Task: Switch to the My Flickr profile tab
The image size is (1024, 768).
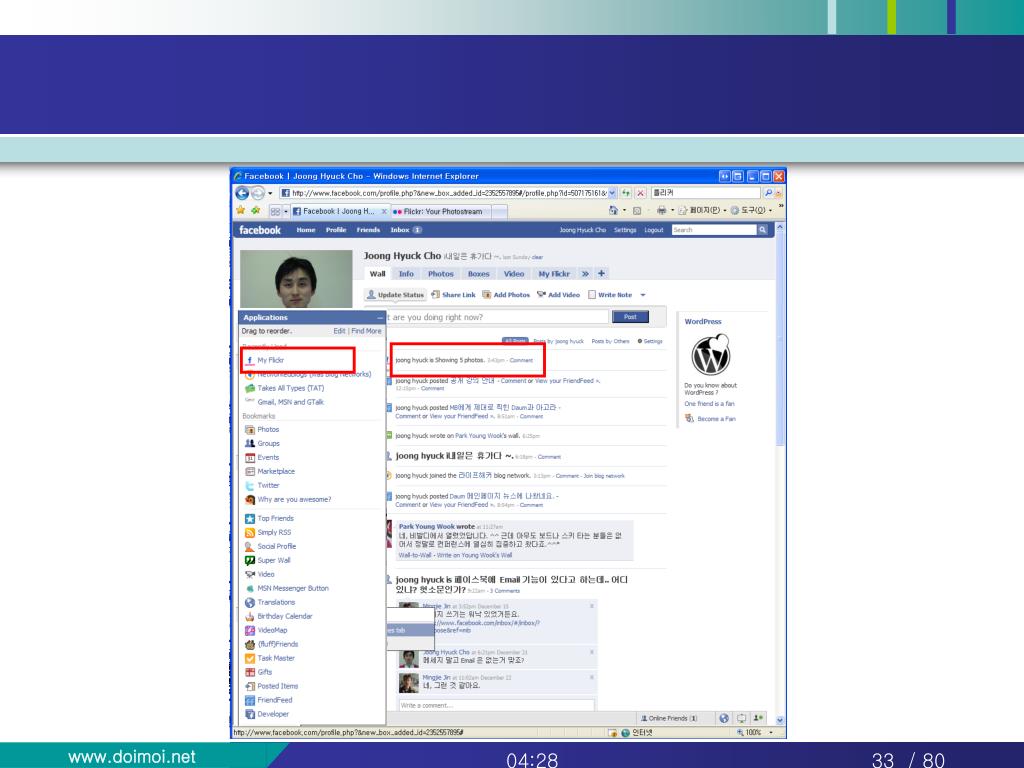Action: pyautogui.click(x=554, y=274)
